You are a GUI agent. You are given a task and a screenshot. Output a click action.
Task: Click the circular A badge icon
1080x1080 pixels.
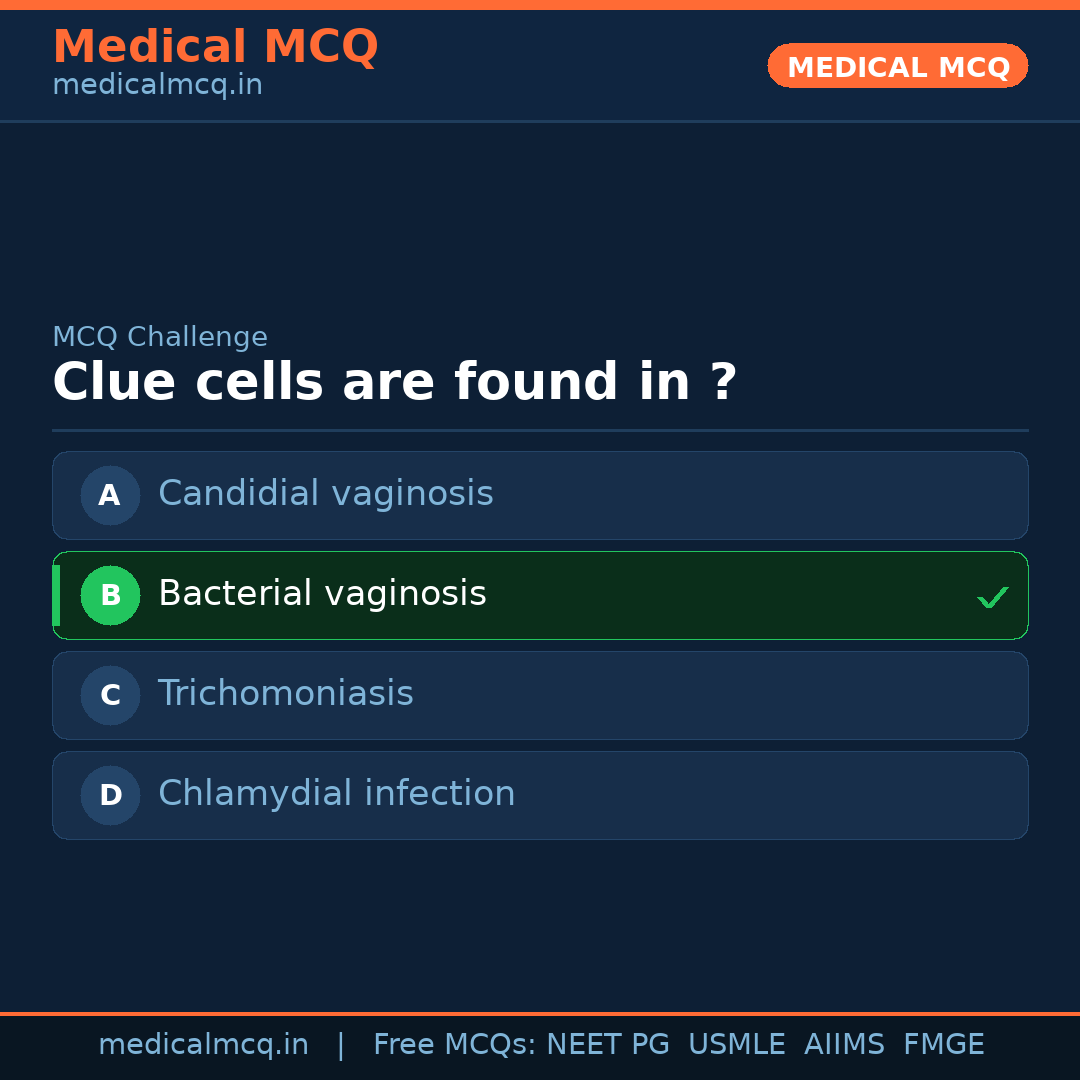(x=110, y=495)
